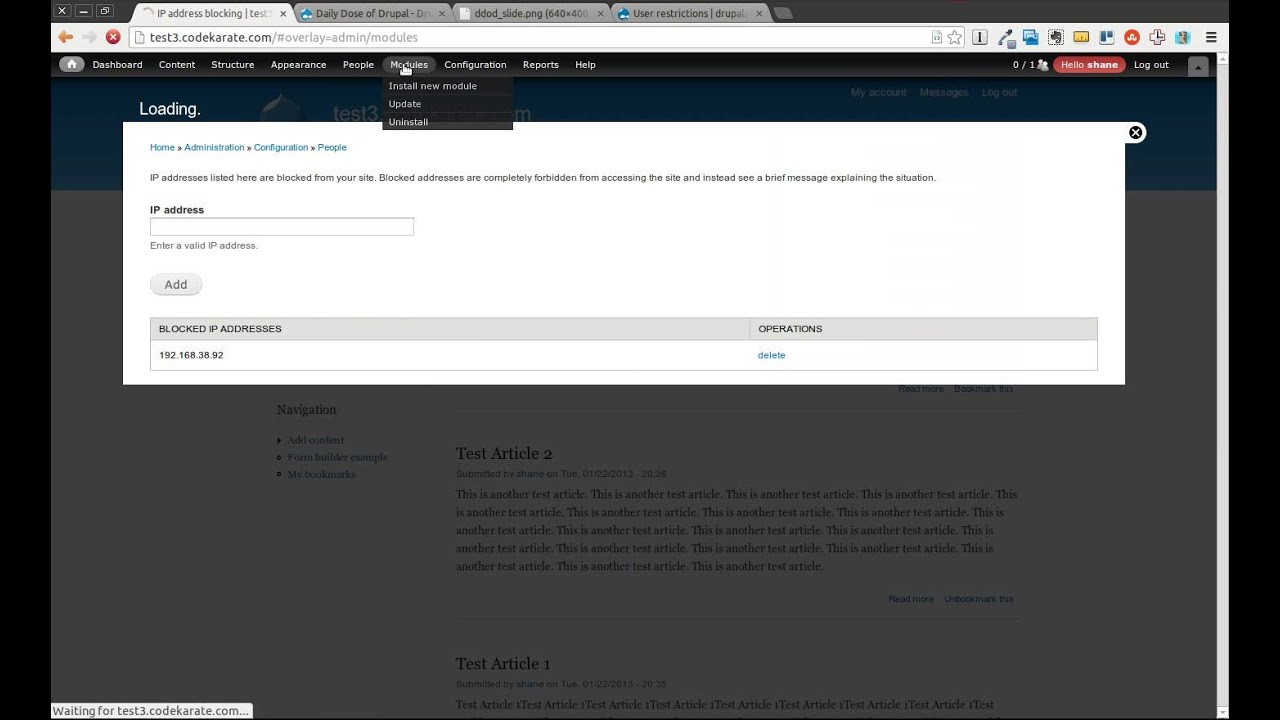Select the 192.168.38.92 table cell

(450, 355)
